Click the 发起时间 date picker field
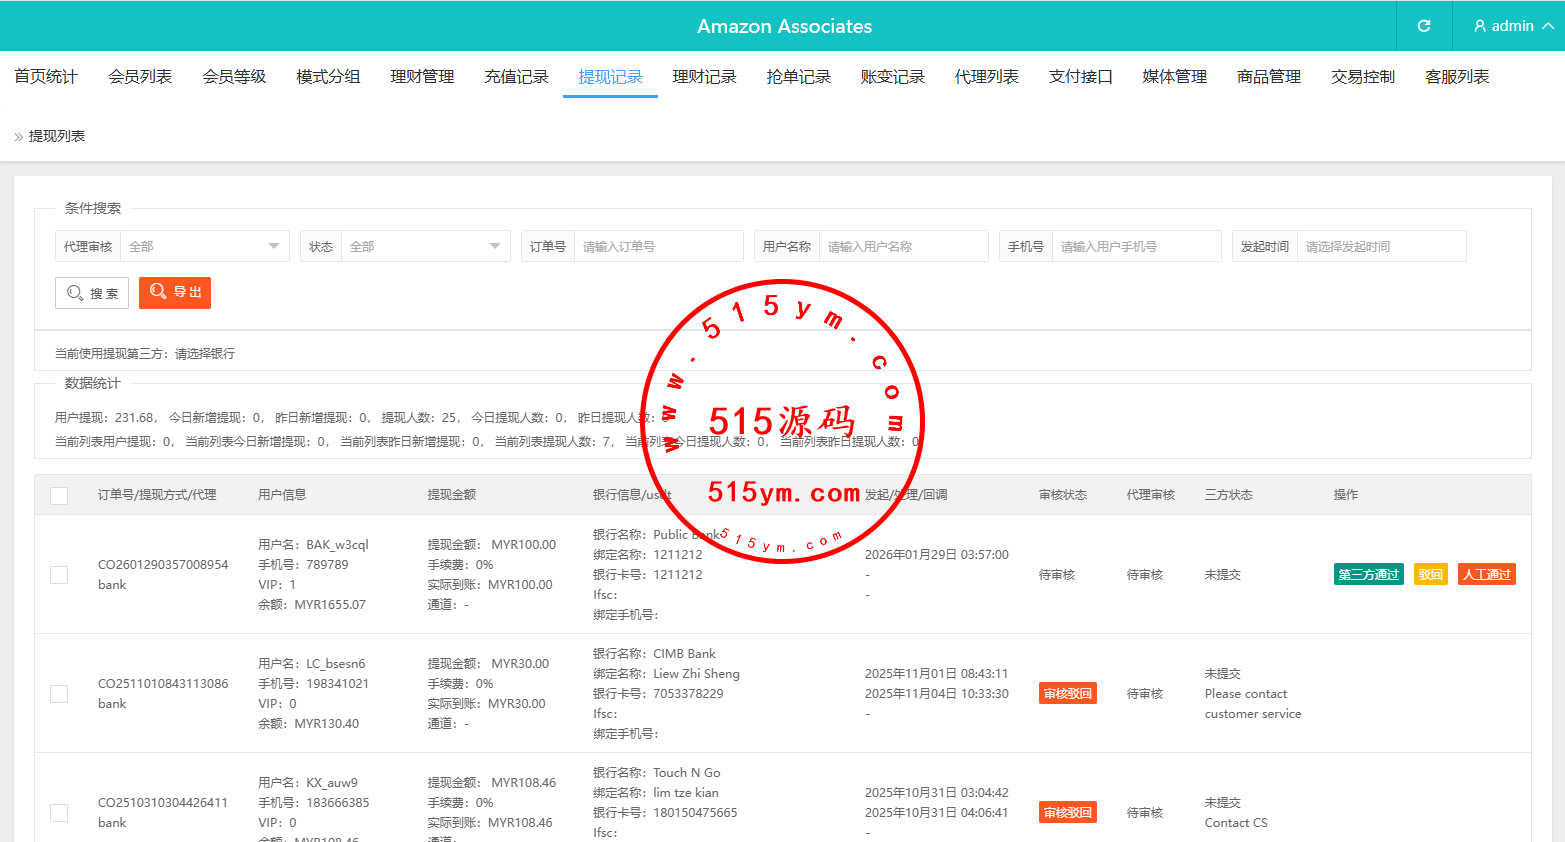The height and width of the screenshot is (842, 1565). pos(1380,246)
